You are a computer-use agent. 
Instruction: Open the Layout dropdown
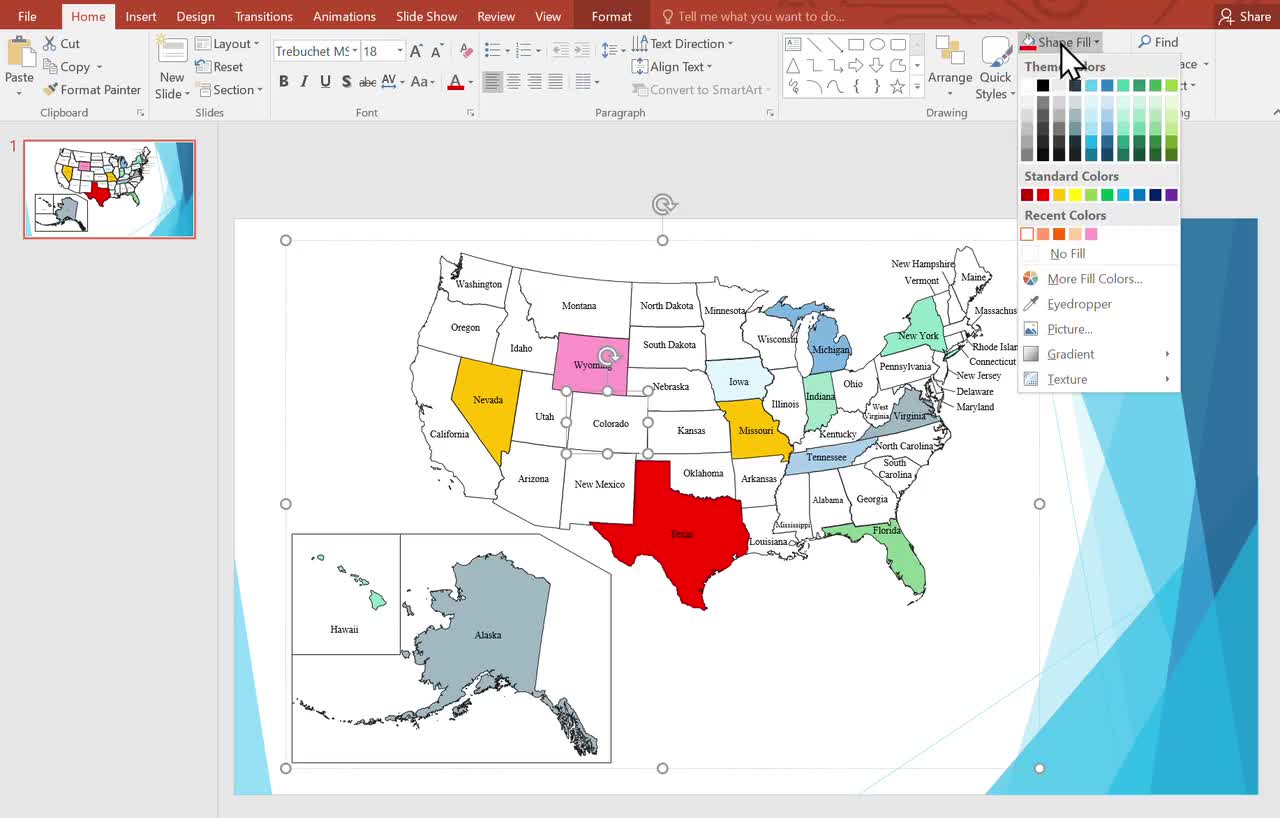point(228,43)
